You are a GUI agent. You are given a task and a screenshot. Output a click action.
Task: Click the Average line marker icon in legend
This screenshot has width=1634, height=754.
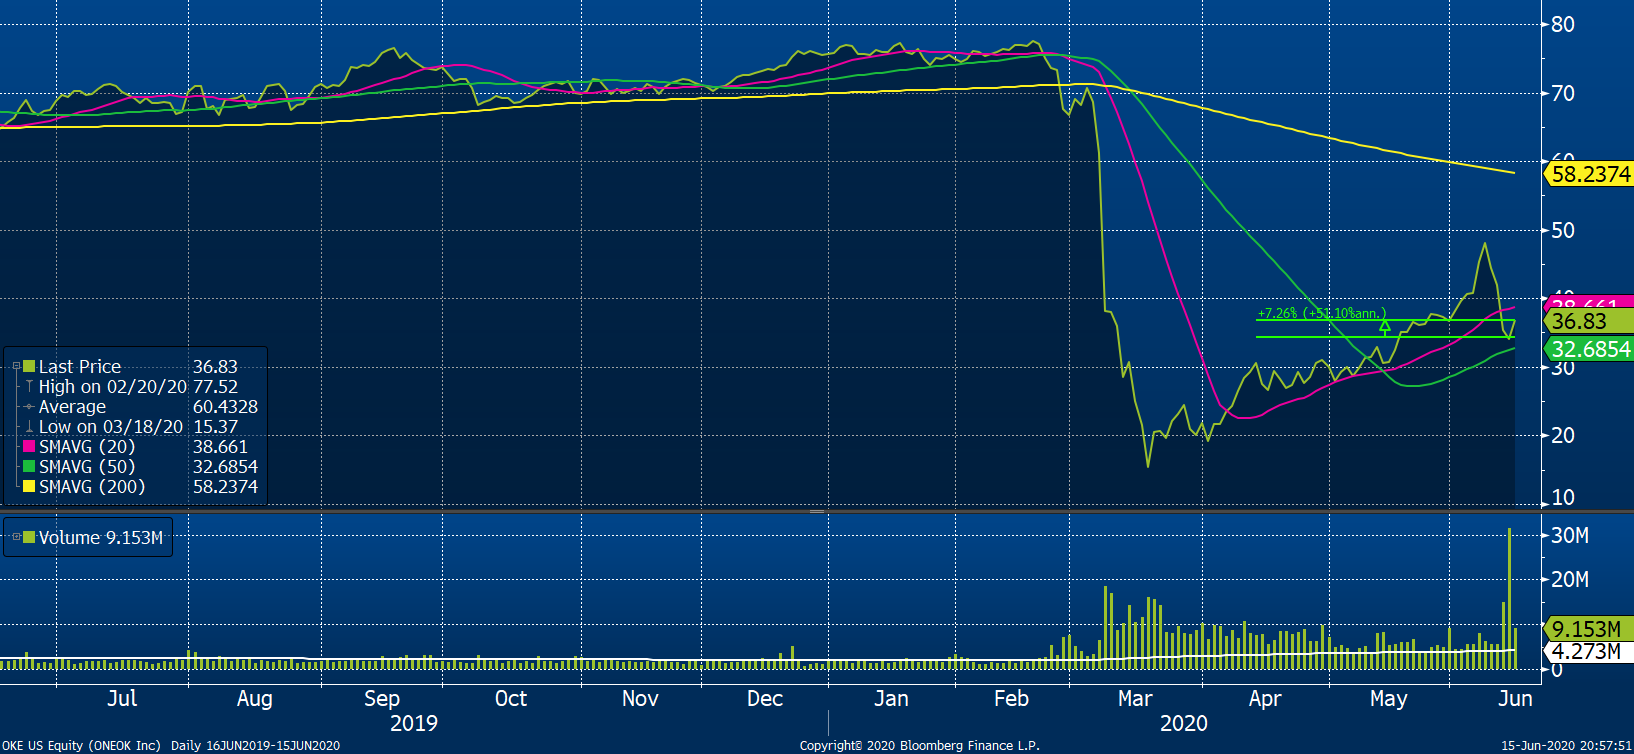(x=29, y=407)
